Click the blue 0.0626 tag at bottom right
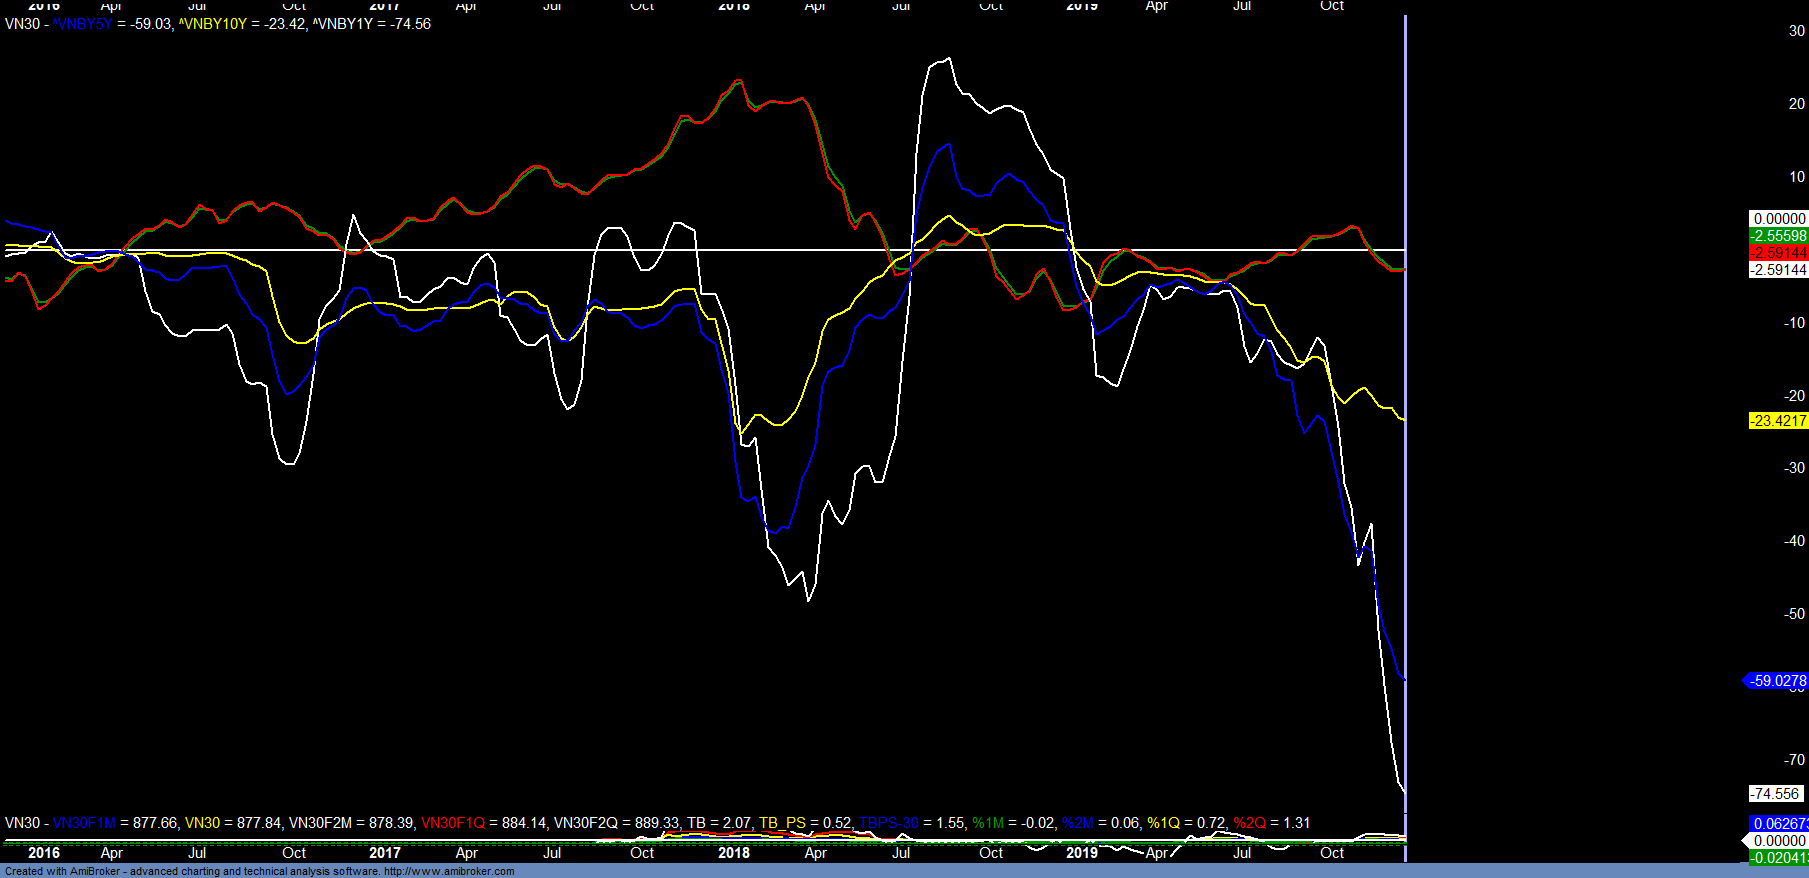Screen dimensions: 1809x878 1778,824
